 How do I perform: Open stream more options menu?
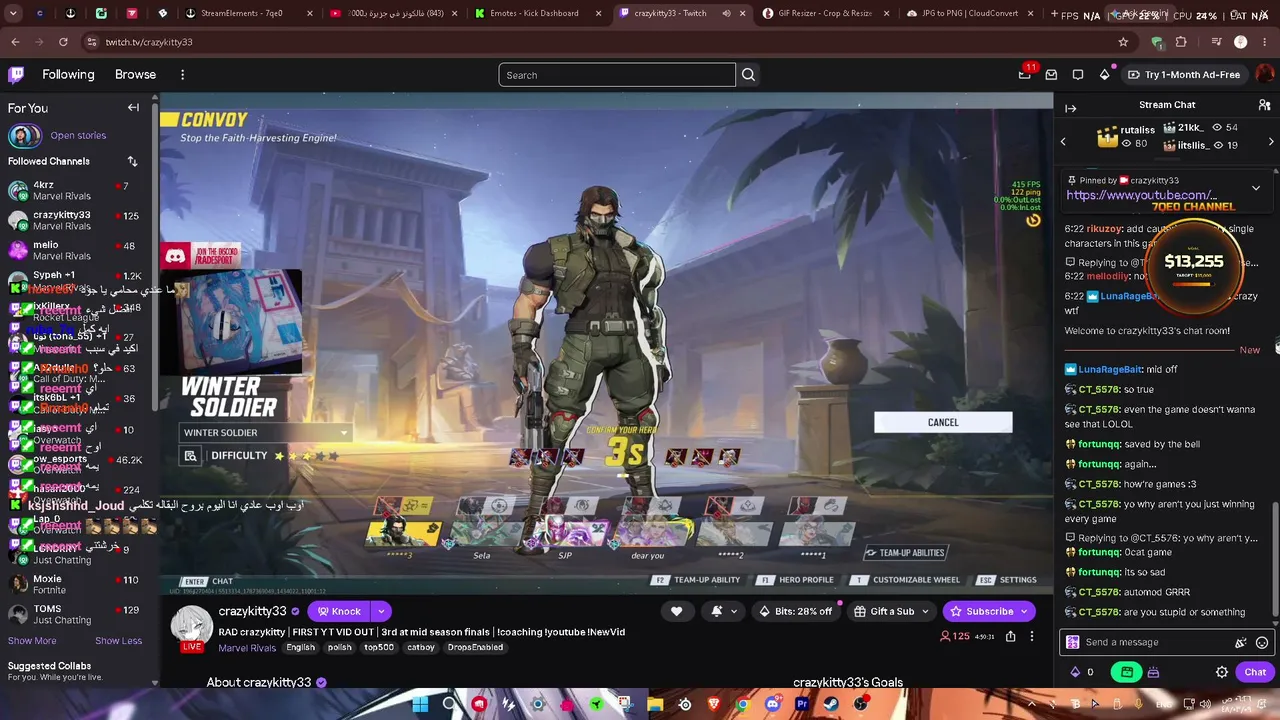pyautogui.click(x=1032, y=636)
